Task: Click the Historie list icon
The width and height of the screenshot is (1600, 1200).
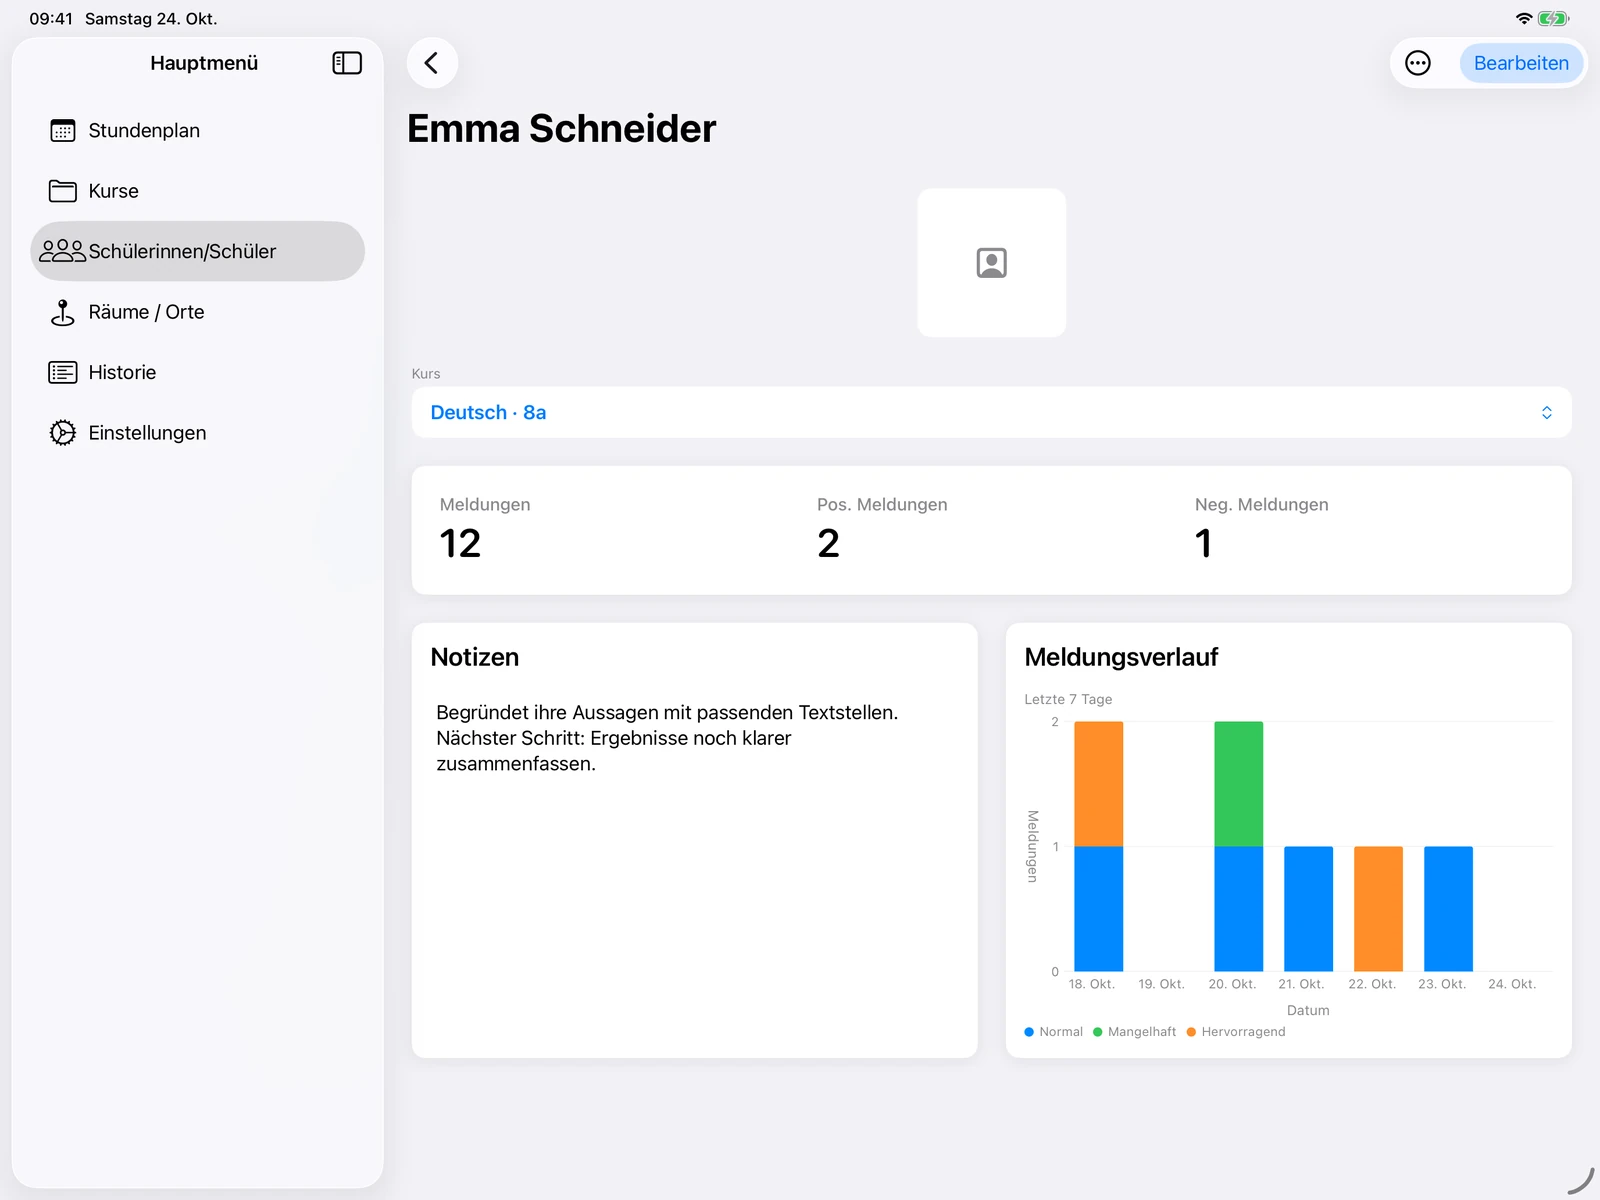Action: [63, 372]
